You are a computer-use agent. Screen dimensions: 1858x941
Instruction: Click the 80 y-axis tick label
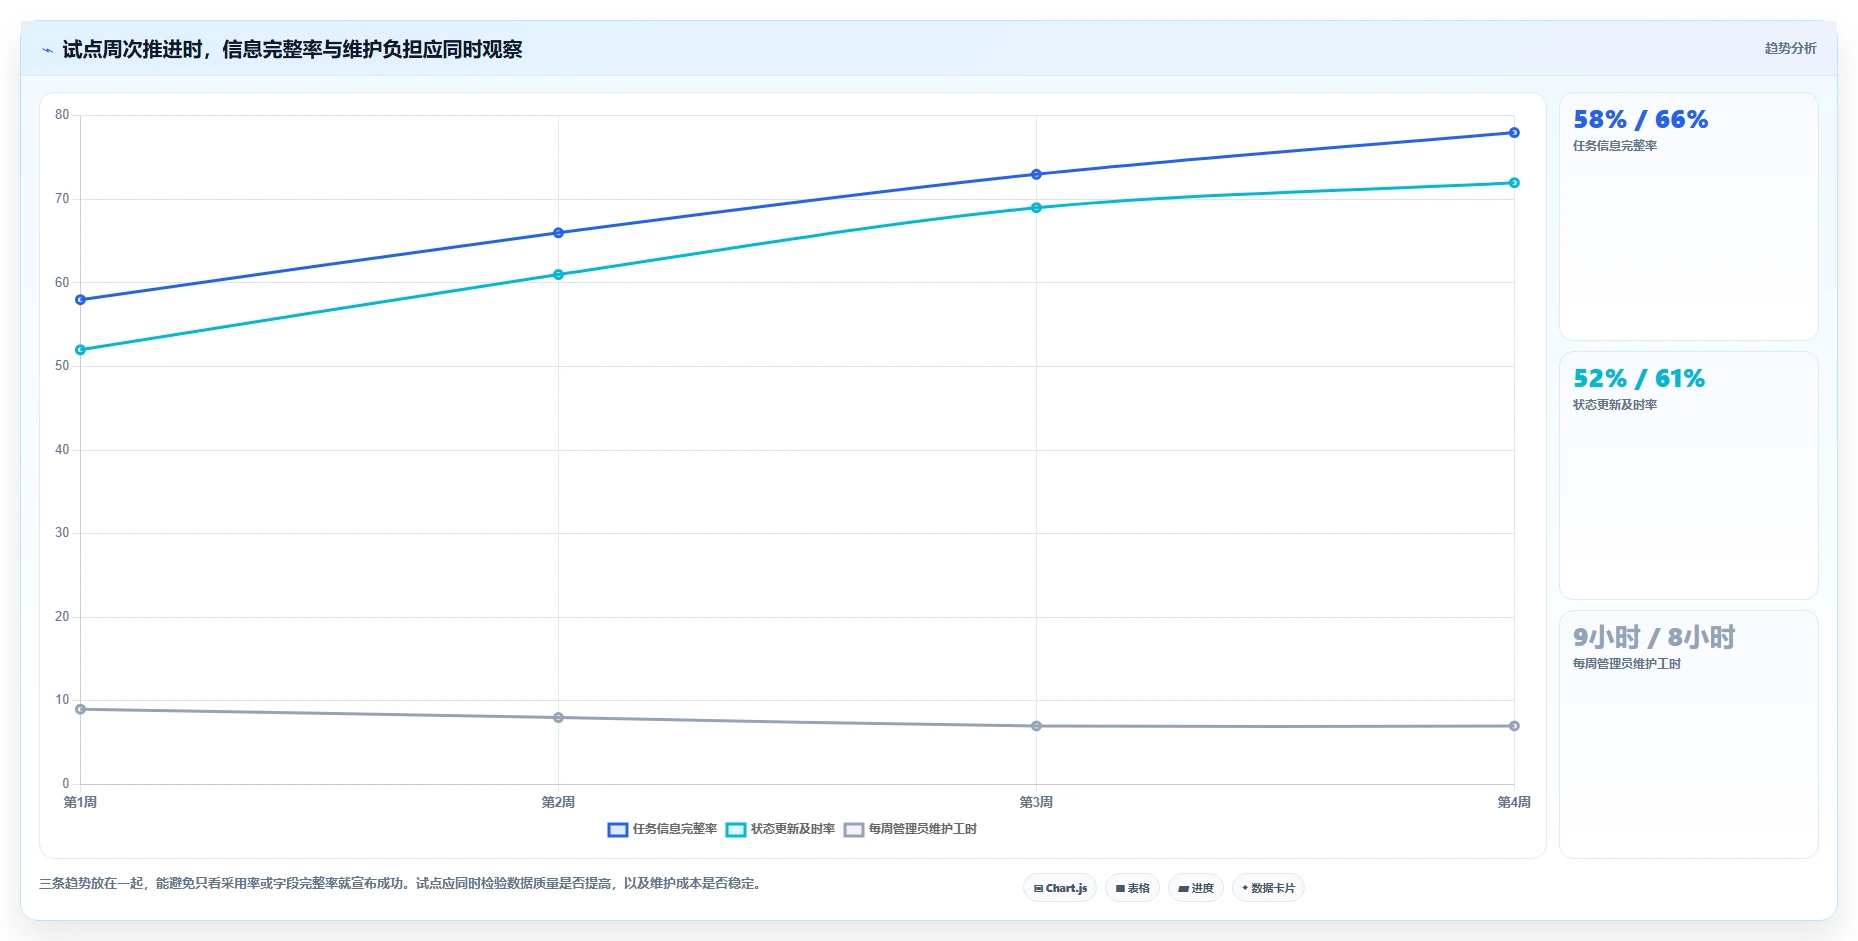(x=62, y=115)
